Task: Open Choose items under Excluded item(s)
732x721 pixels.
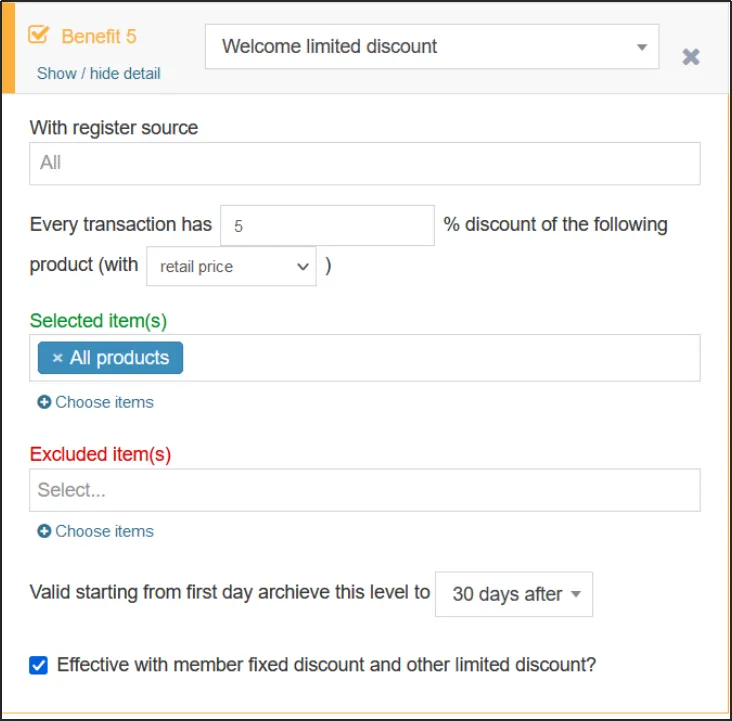Action: point(104,531)
